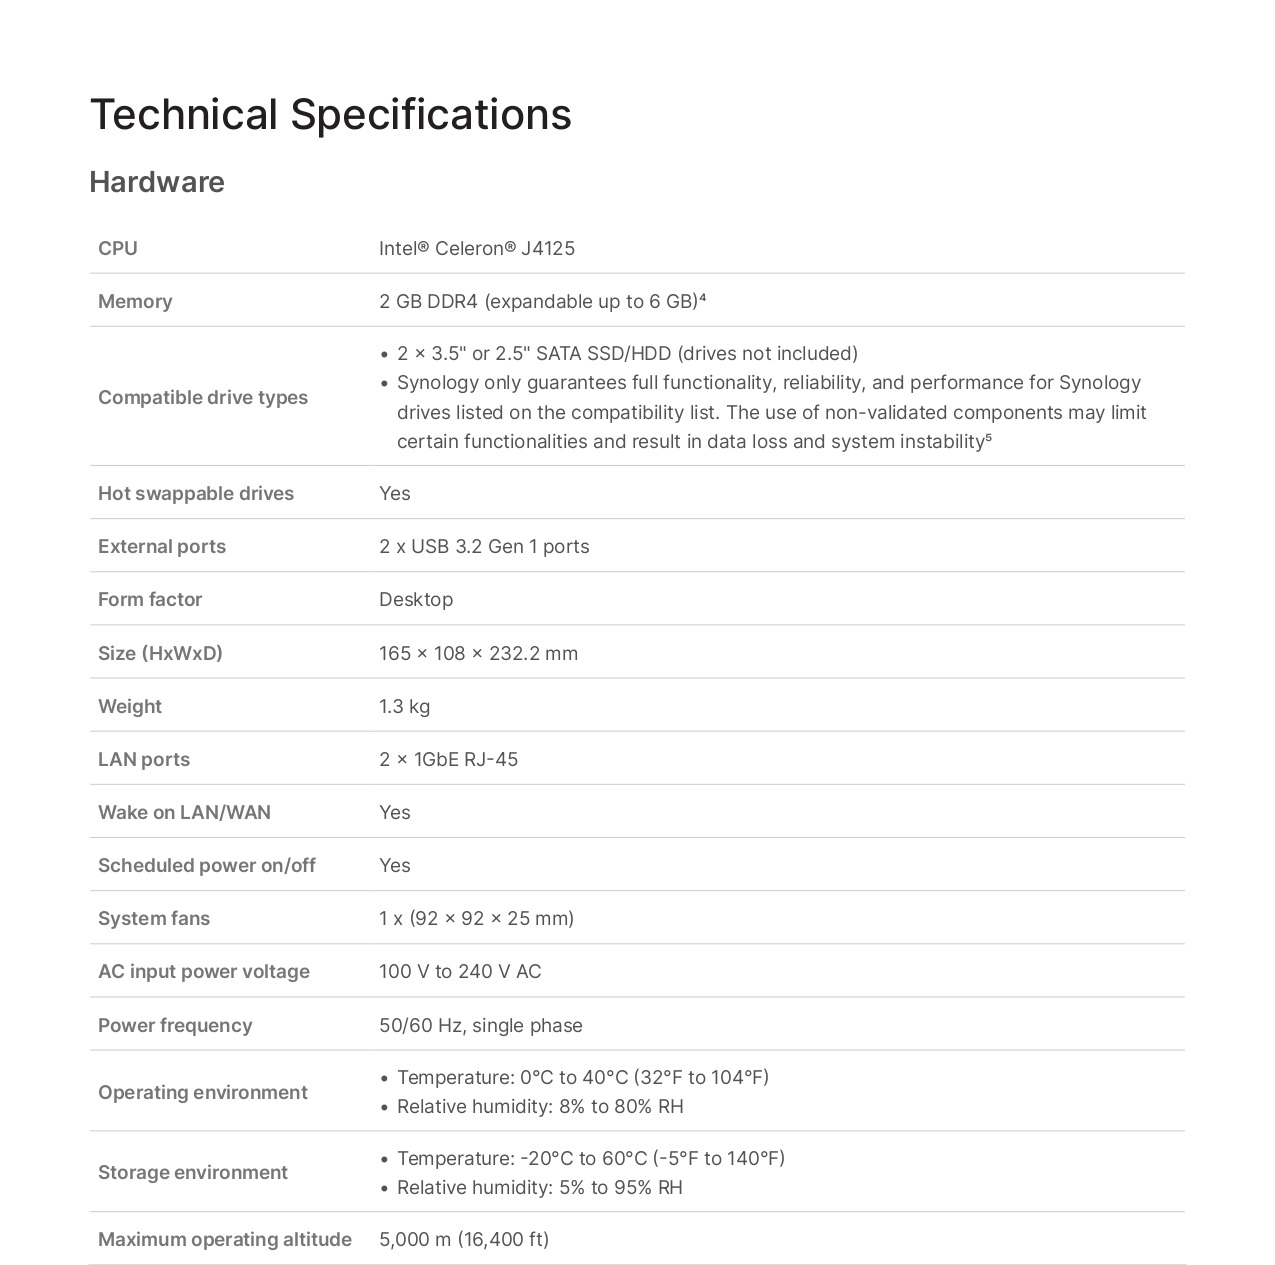Click the Memory row label
Screen dimensions: 1275x1265
(x=135, y=301)
